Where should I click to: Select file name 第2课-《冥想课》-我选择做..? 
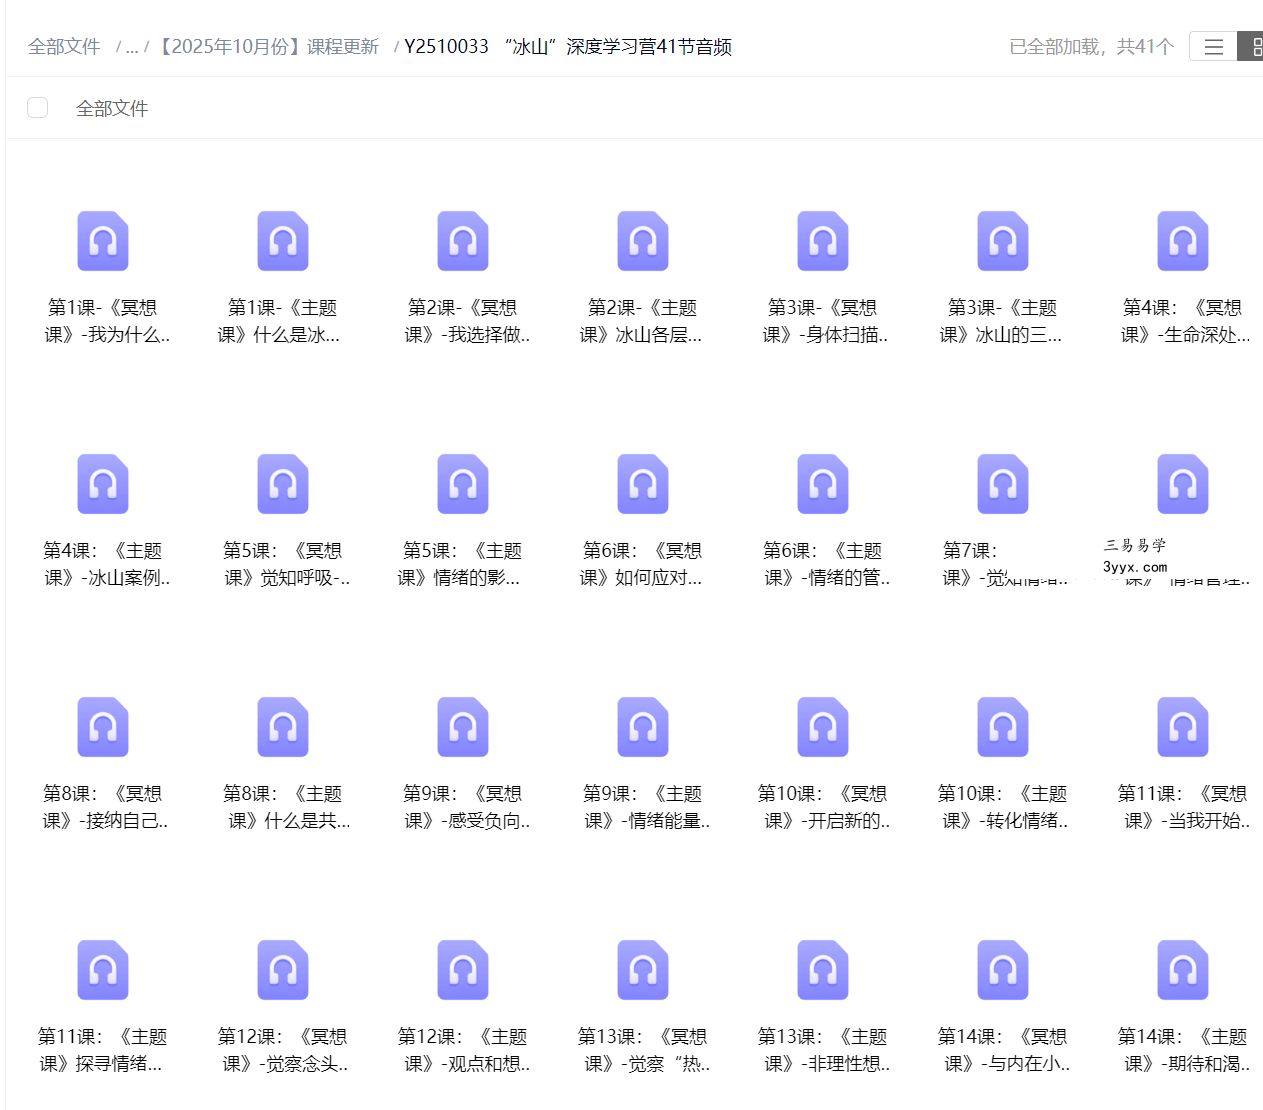tap(465, 321)
